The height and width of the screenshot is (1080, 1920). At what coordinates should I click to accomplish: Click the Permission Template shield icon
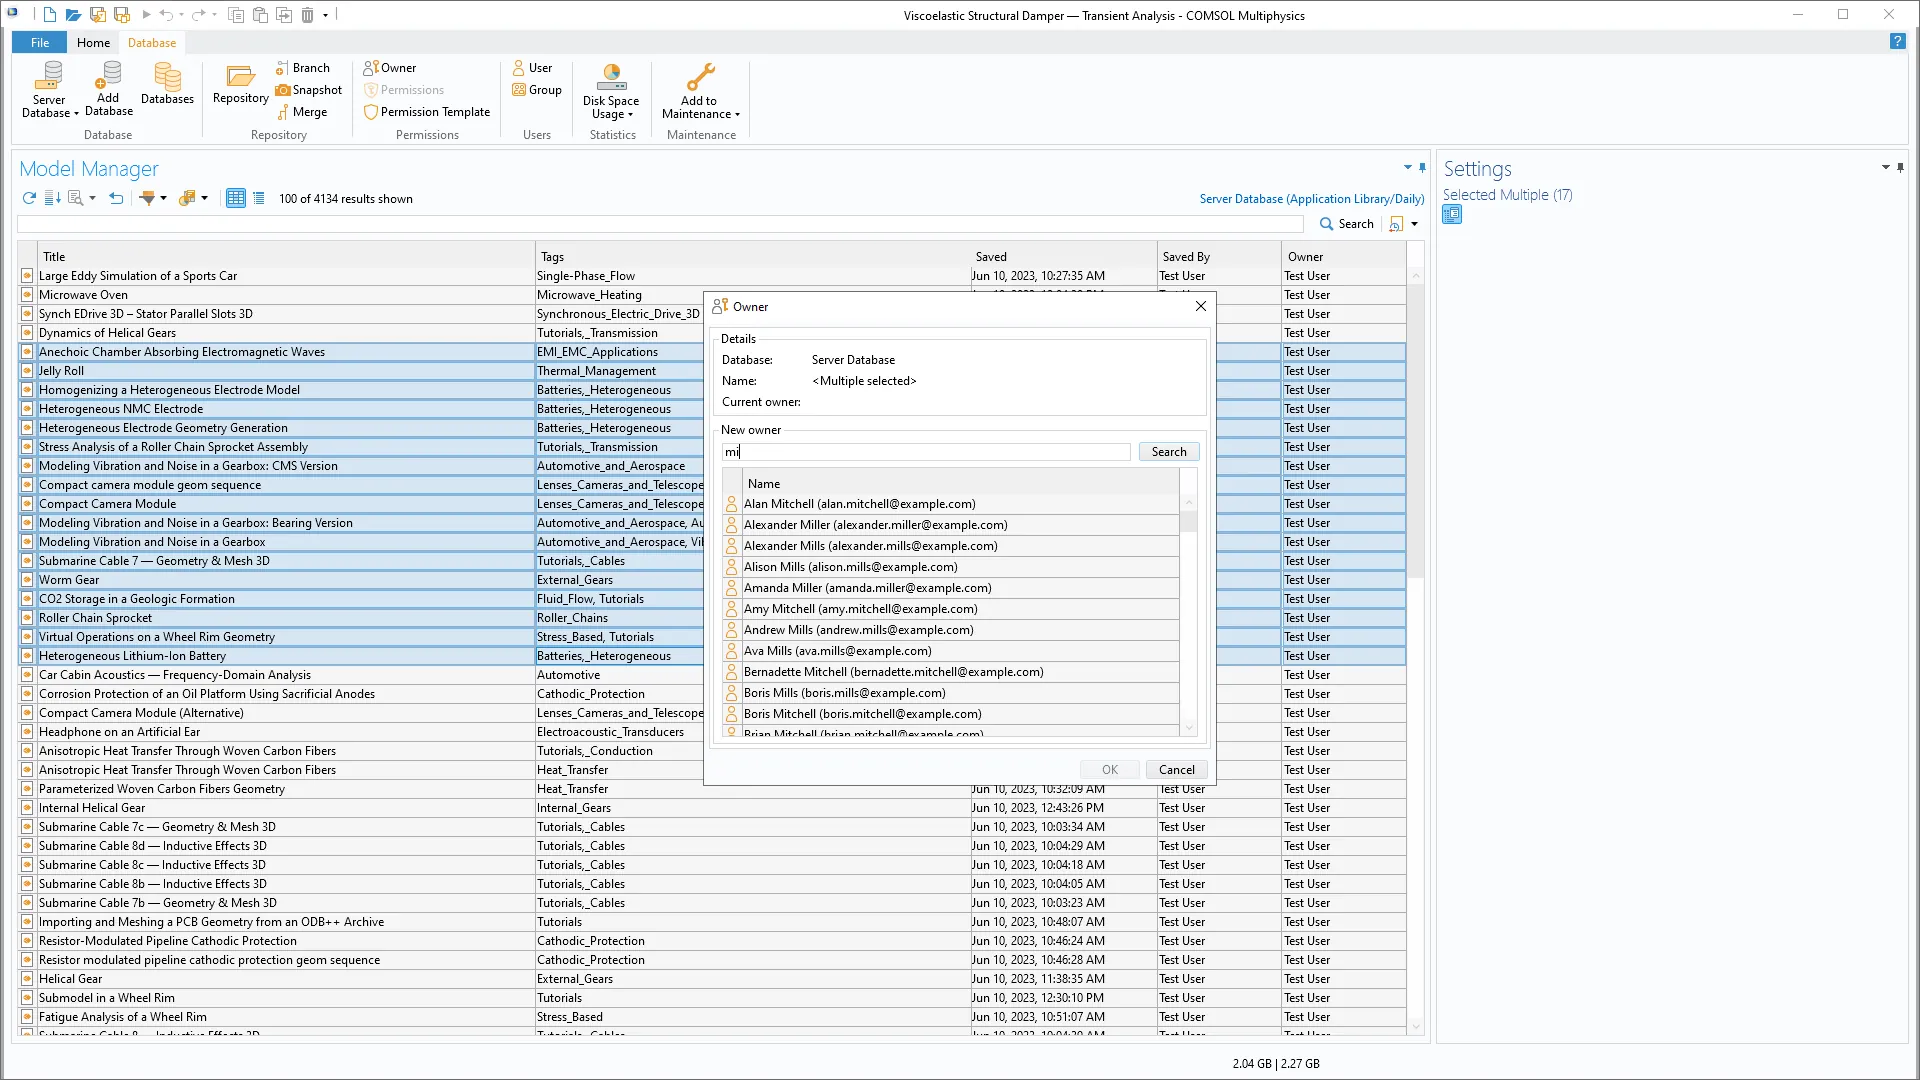point(371,112)
